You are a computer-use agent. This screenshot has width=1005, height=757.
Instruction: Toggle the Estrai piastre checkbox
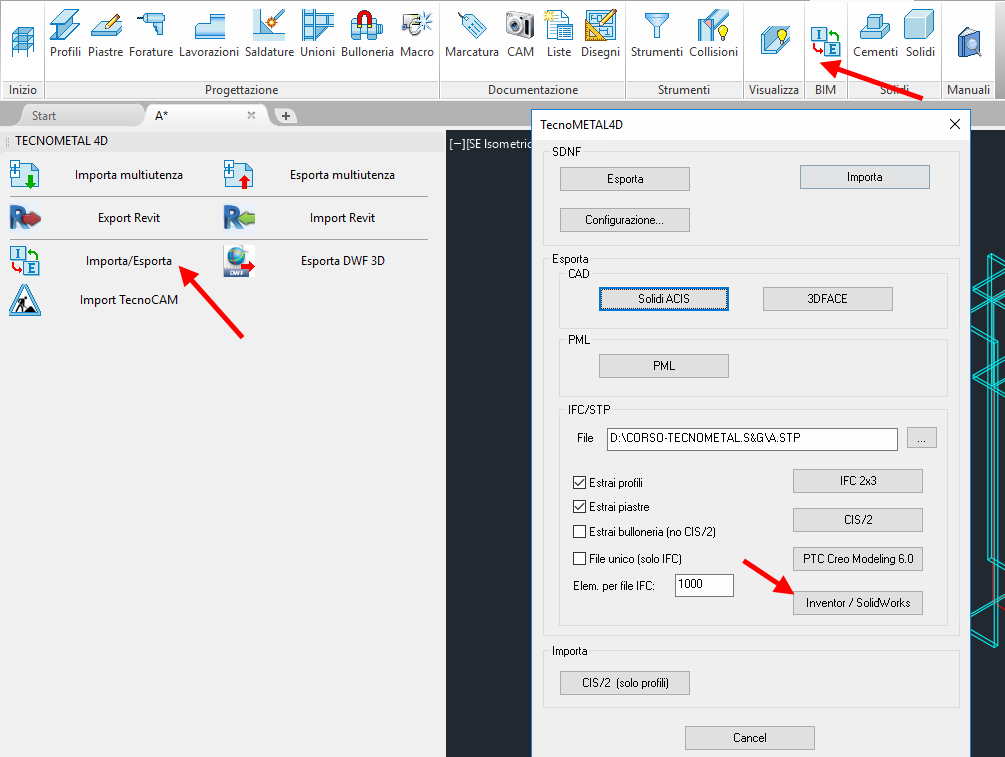[579, 507]
